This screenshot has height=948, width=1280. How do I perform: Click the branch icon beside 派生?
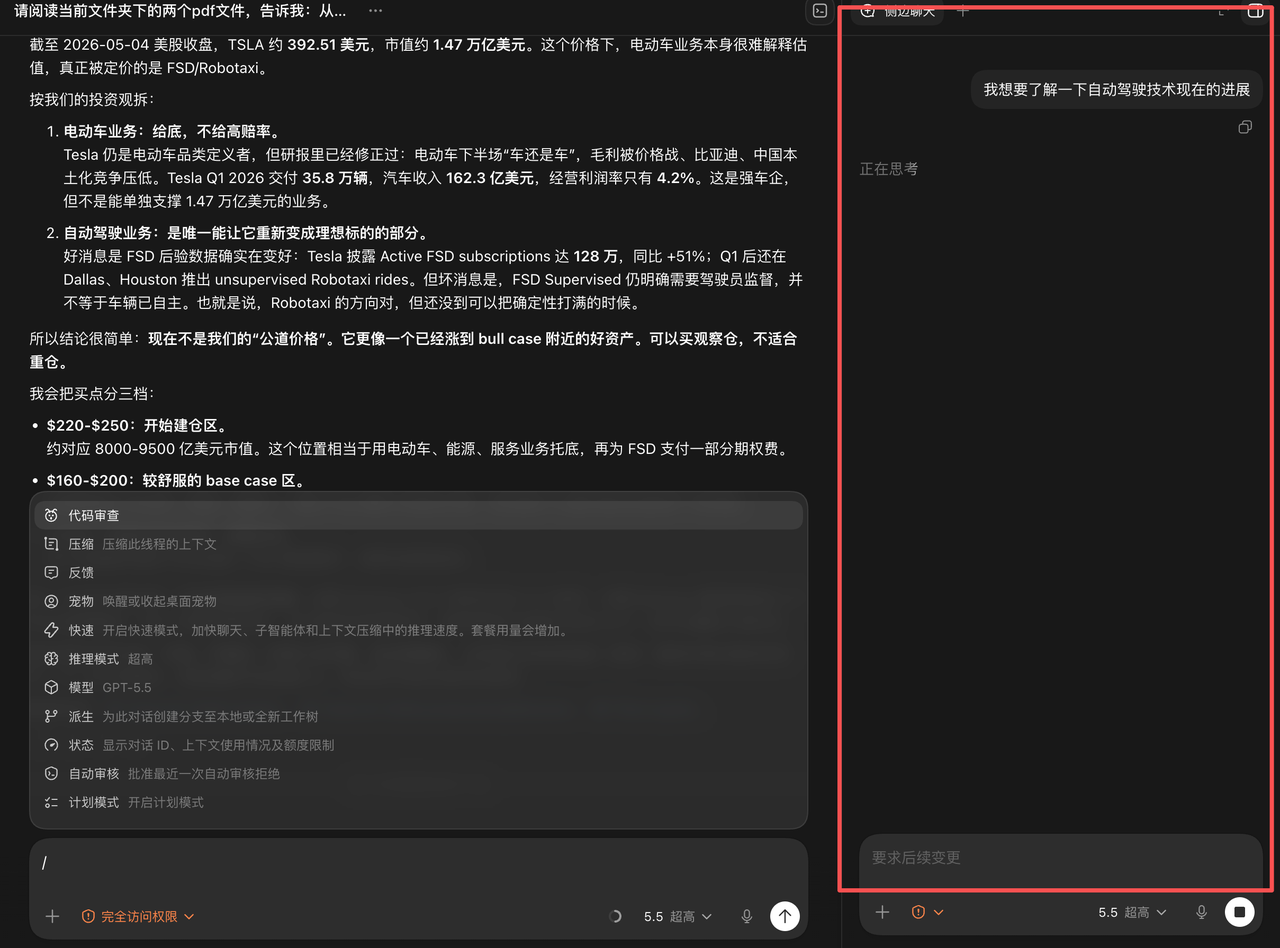click(x=51, y=716)
